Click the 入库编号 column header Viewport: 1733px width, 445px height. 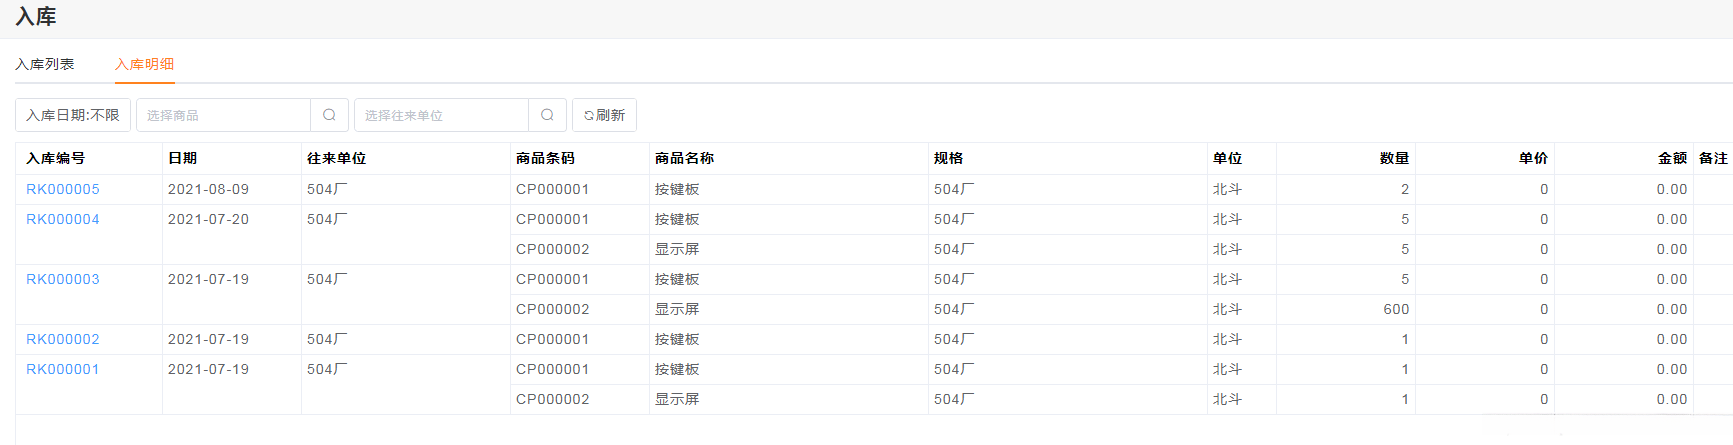[56, 158]
